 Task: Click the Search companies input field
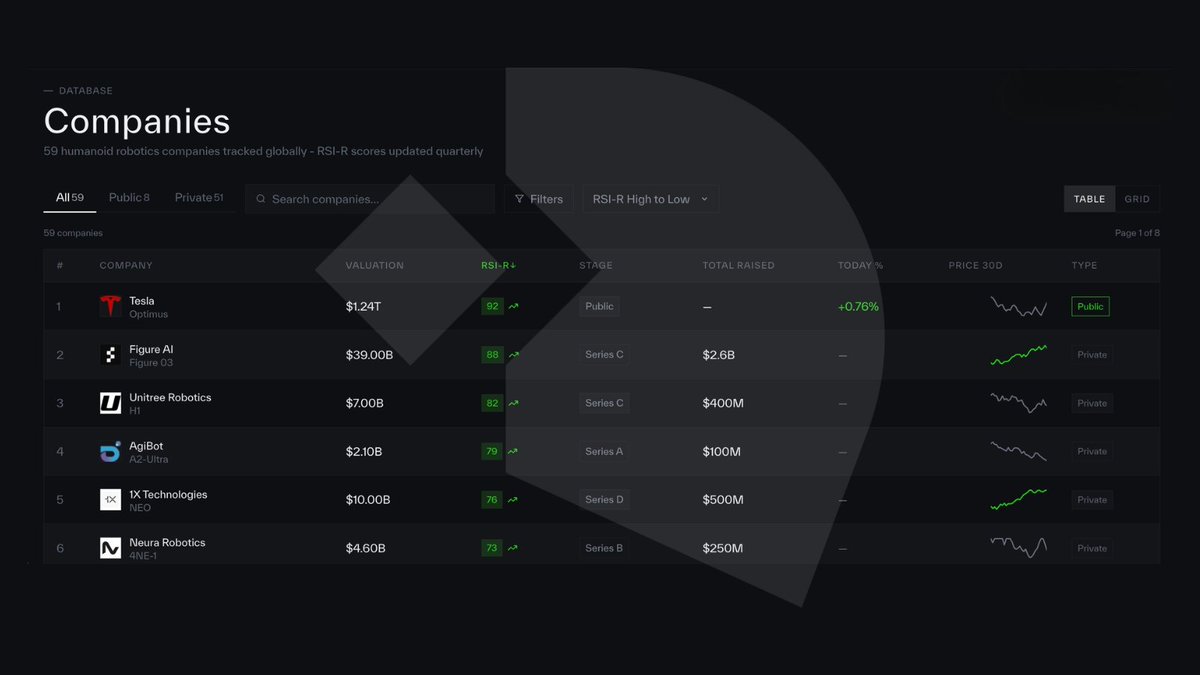click(x=370, y=199)
